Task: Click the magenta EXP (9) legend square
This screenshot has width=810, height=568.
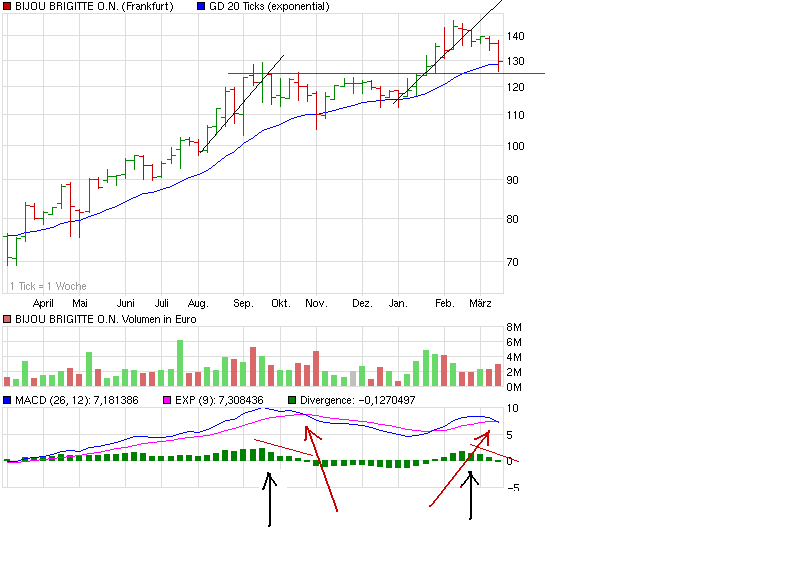Action: (x=167, y=400)
